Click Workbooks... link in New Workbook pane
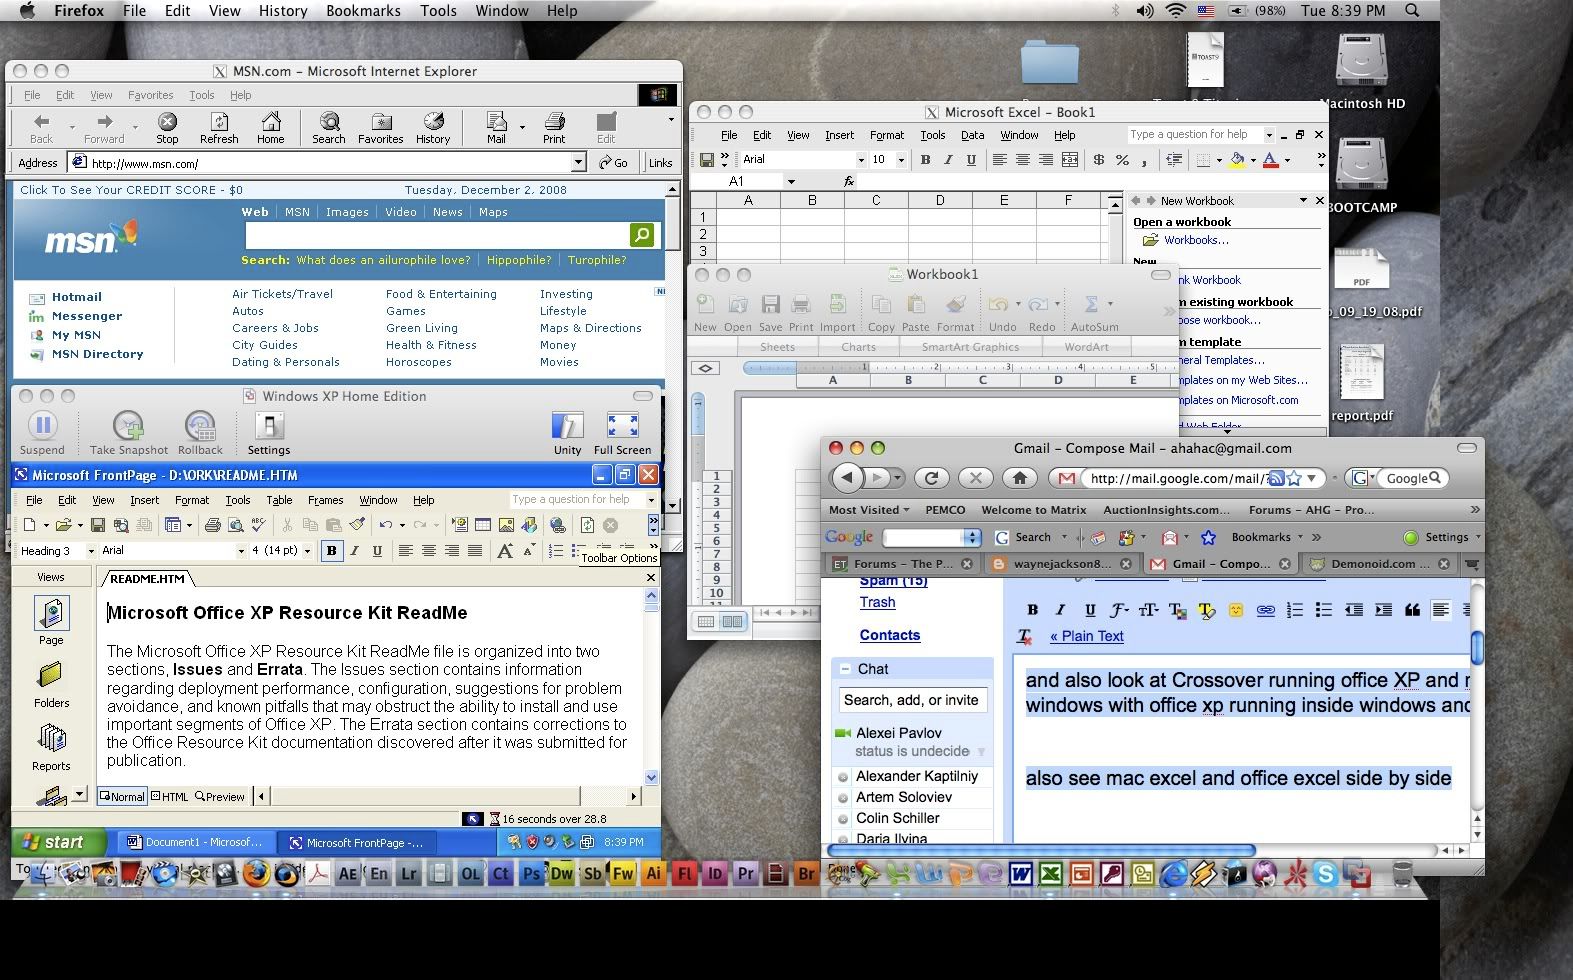 pyautogui.click(x=1196, y=240)
